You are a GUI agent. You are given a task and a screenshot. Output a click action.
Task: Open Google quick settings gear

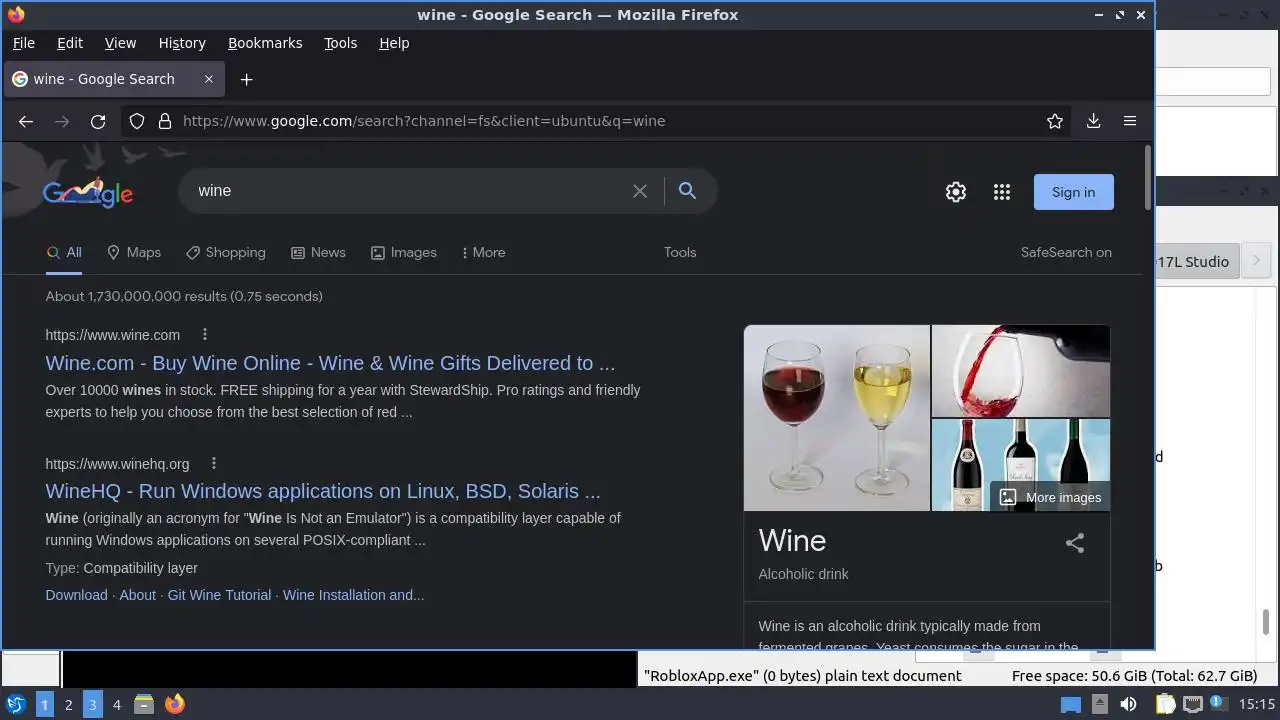(956, 192)
